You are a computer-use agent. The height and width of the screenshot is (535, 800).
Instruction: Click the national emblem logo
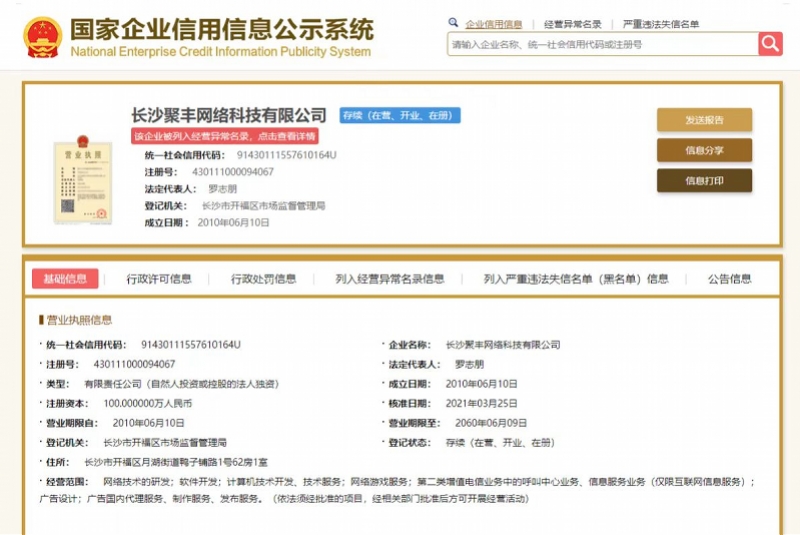click(x=43, y=37)
